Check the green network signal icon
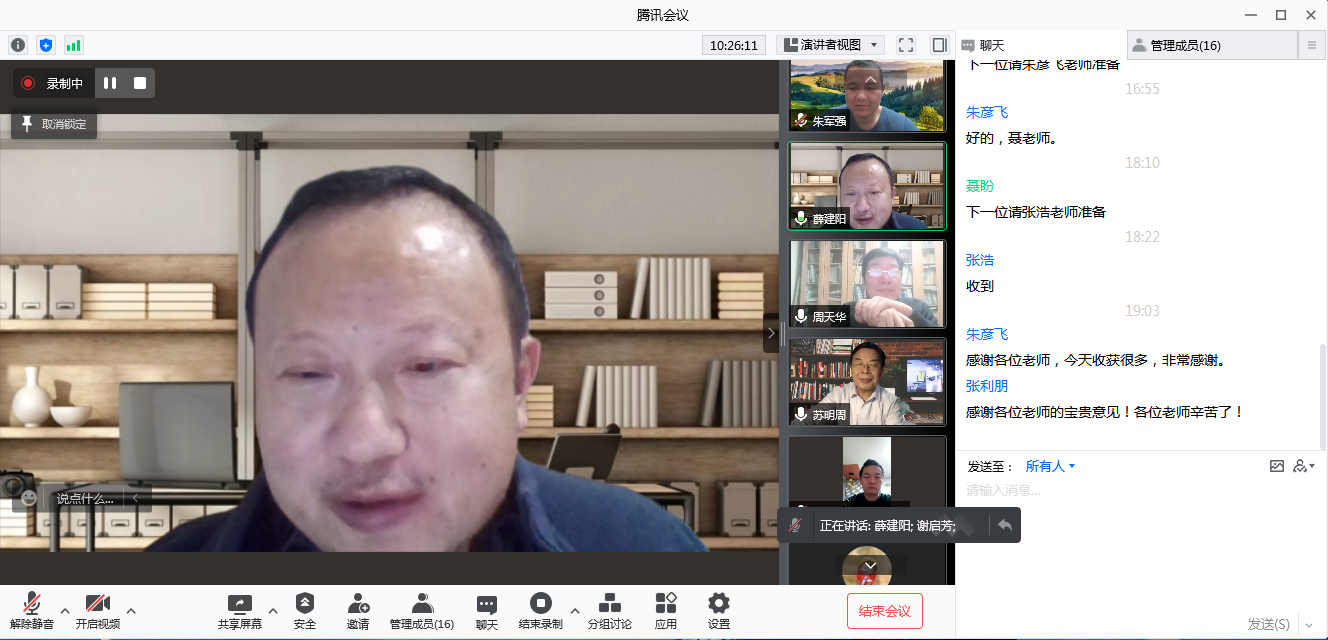1328x640 pixels. (73, 45)
